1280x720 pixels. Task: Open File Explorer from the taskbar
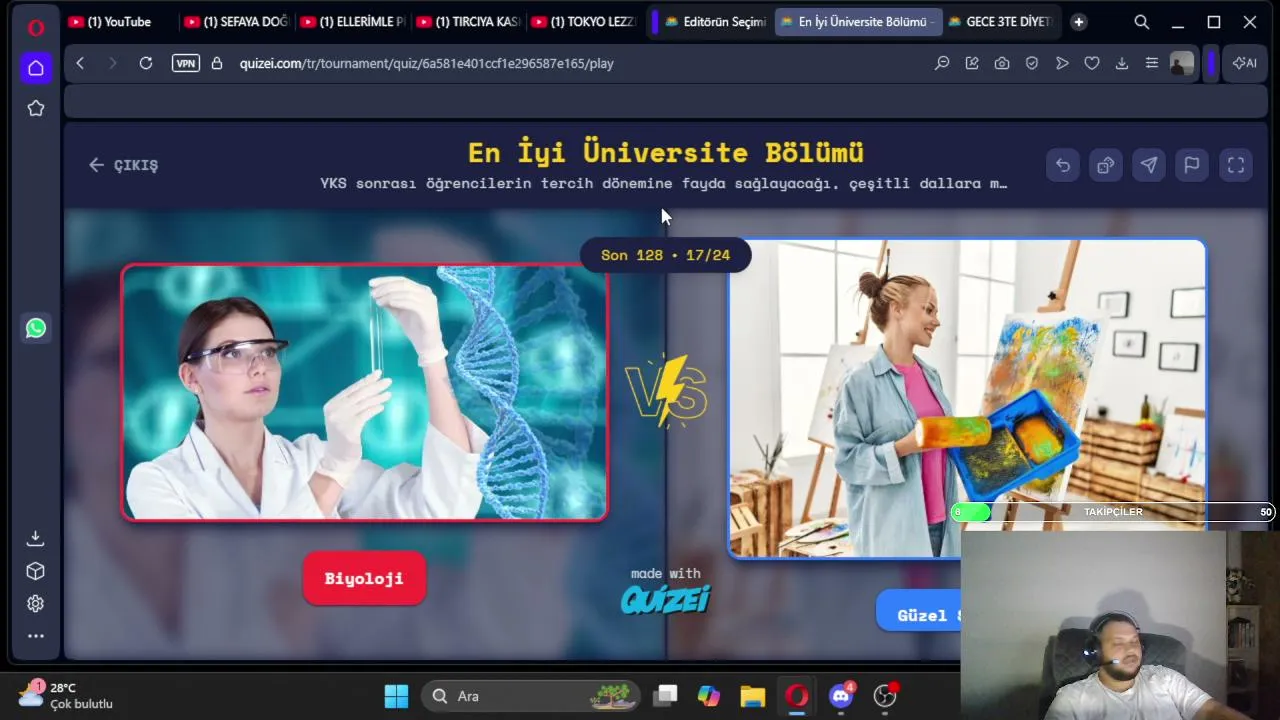click(x=753, y=696)
